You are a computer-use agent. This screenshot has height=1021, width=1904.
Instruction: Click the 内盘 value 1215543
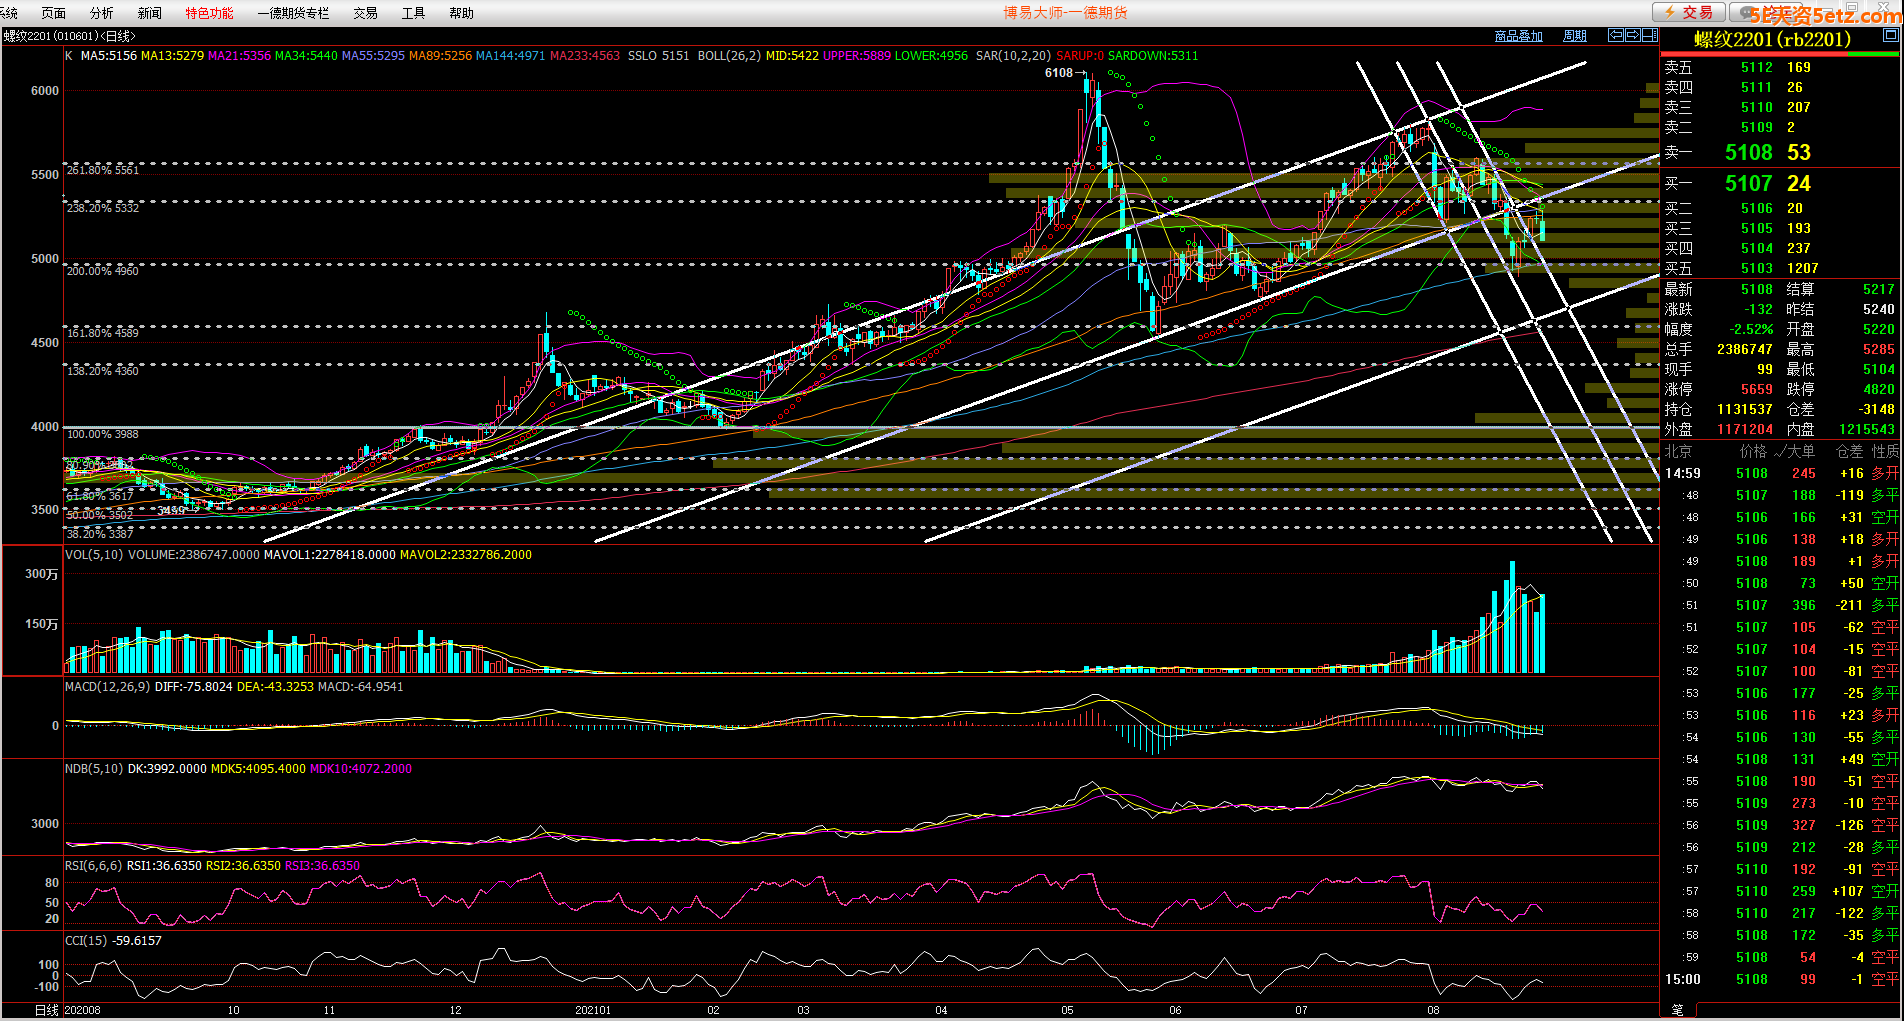(x=1867, y=429)
